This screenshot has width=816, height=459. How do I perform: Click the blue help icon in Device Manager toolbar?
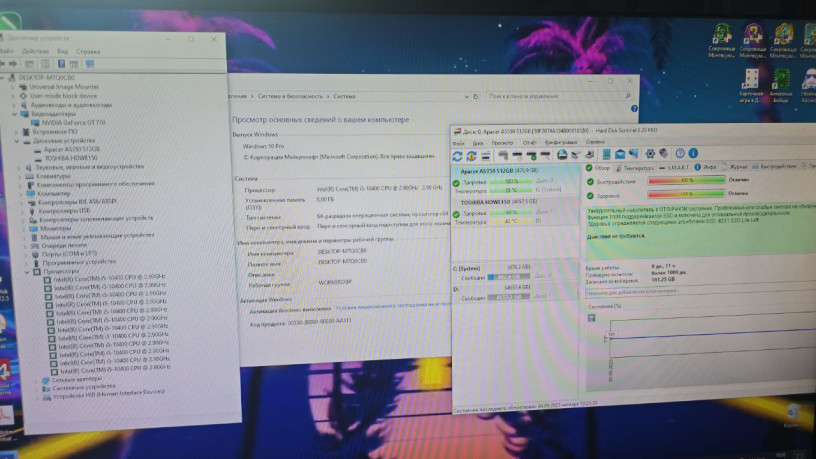pos(61,63)
